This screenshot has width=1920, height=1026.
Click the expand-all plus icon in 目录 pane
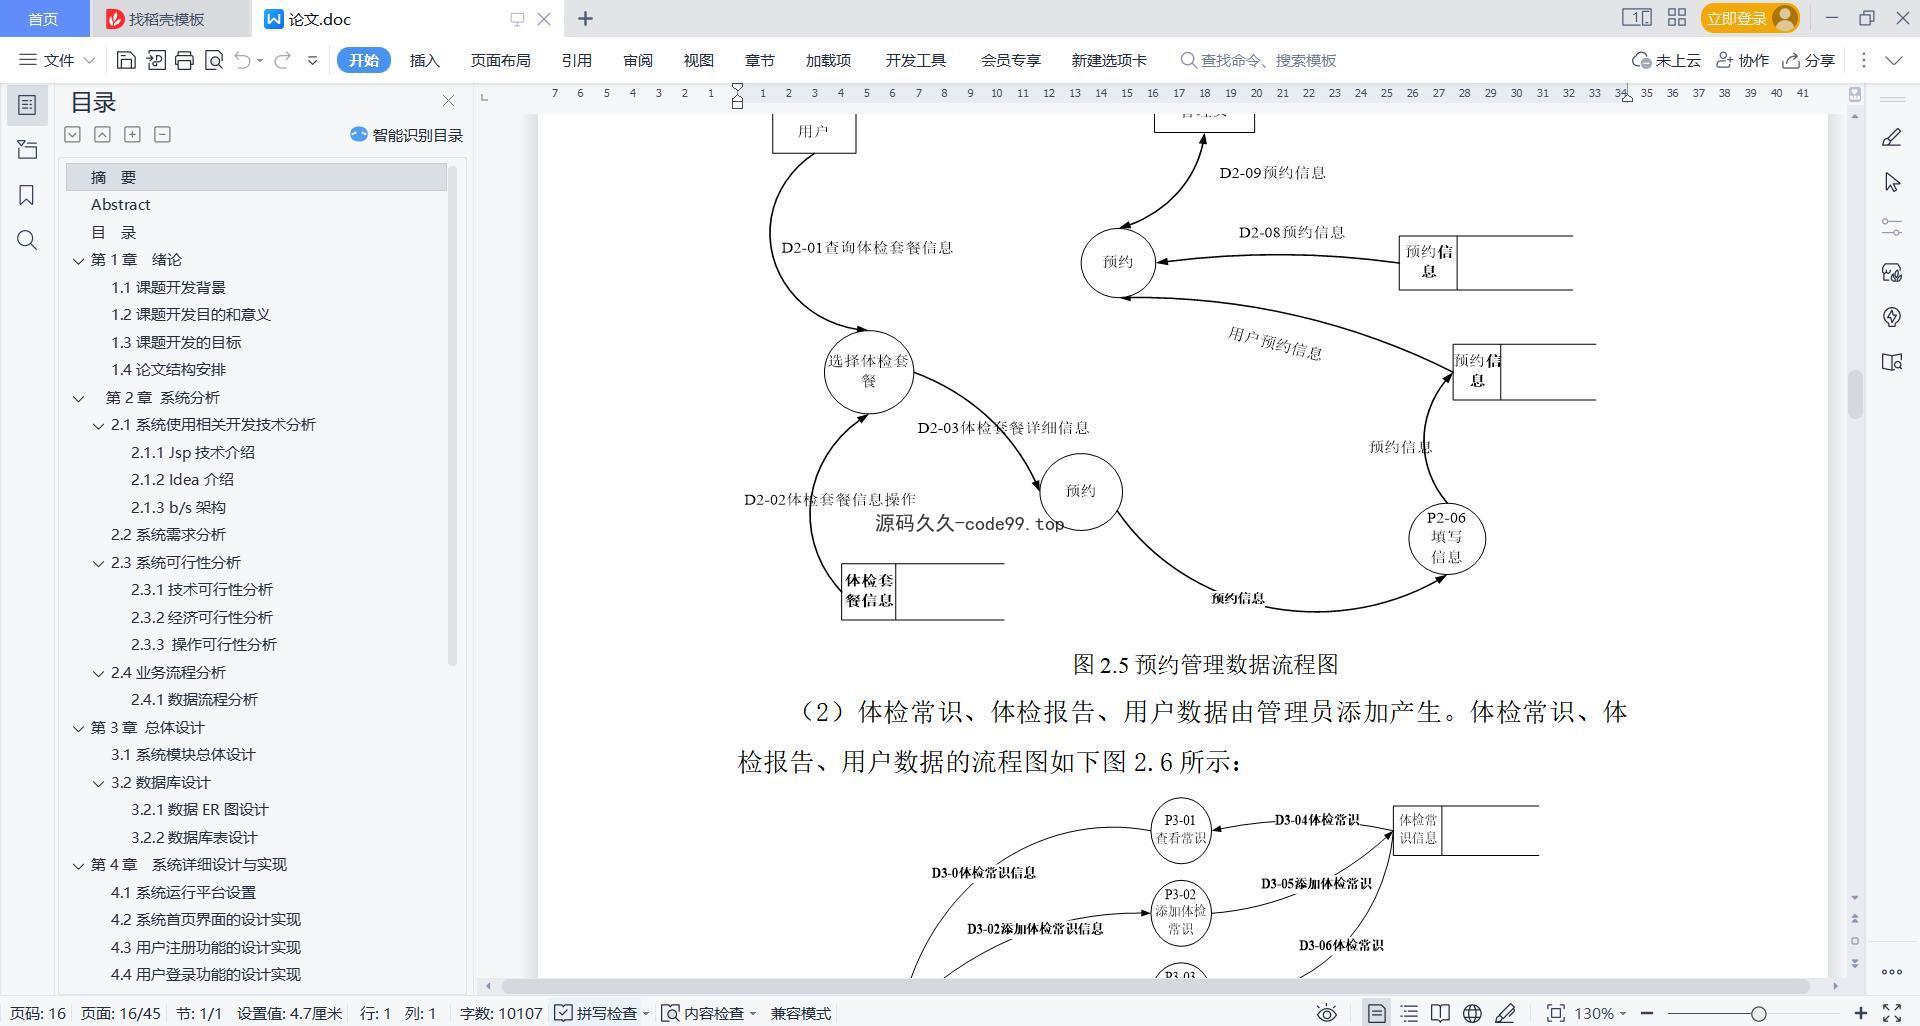click(132, 134)
